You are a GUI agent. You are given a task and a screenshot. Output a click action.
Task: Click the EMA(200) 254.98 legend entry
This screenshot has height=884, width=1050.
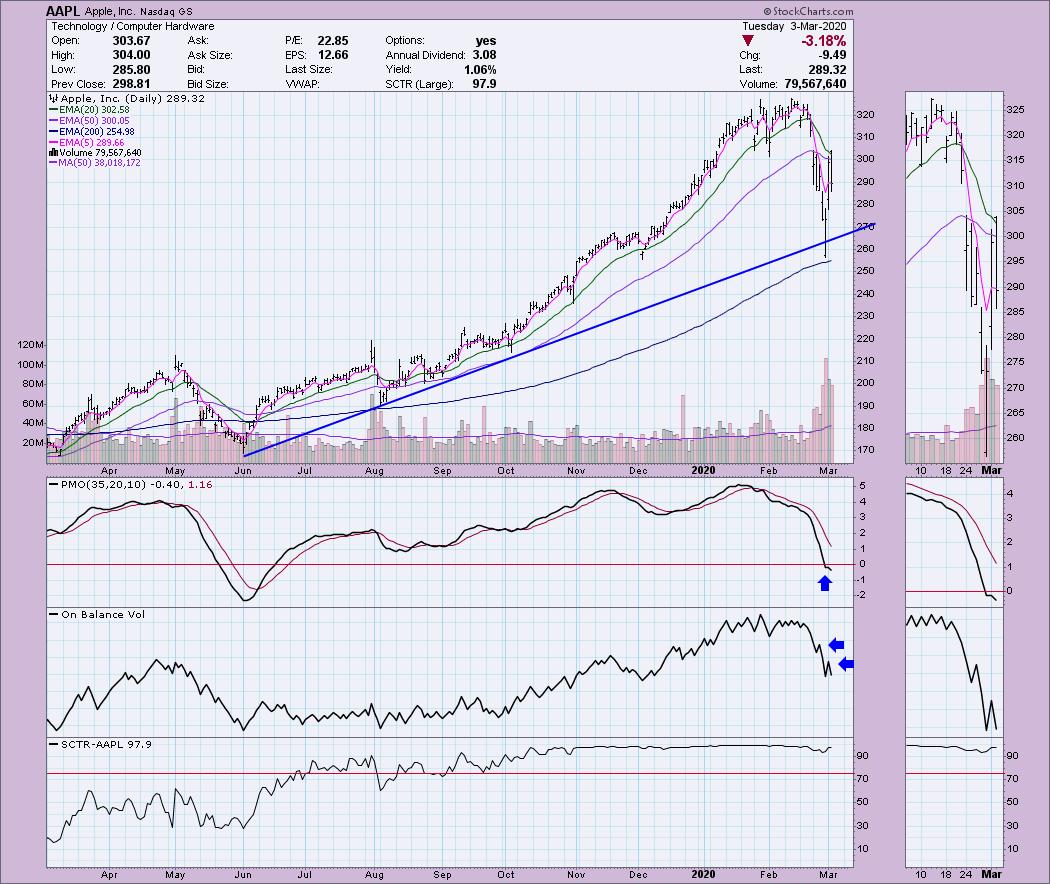point(92,132)
